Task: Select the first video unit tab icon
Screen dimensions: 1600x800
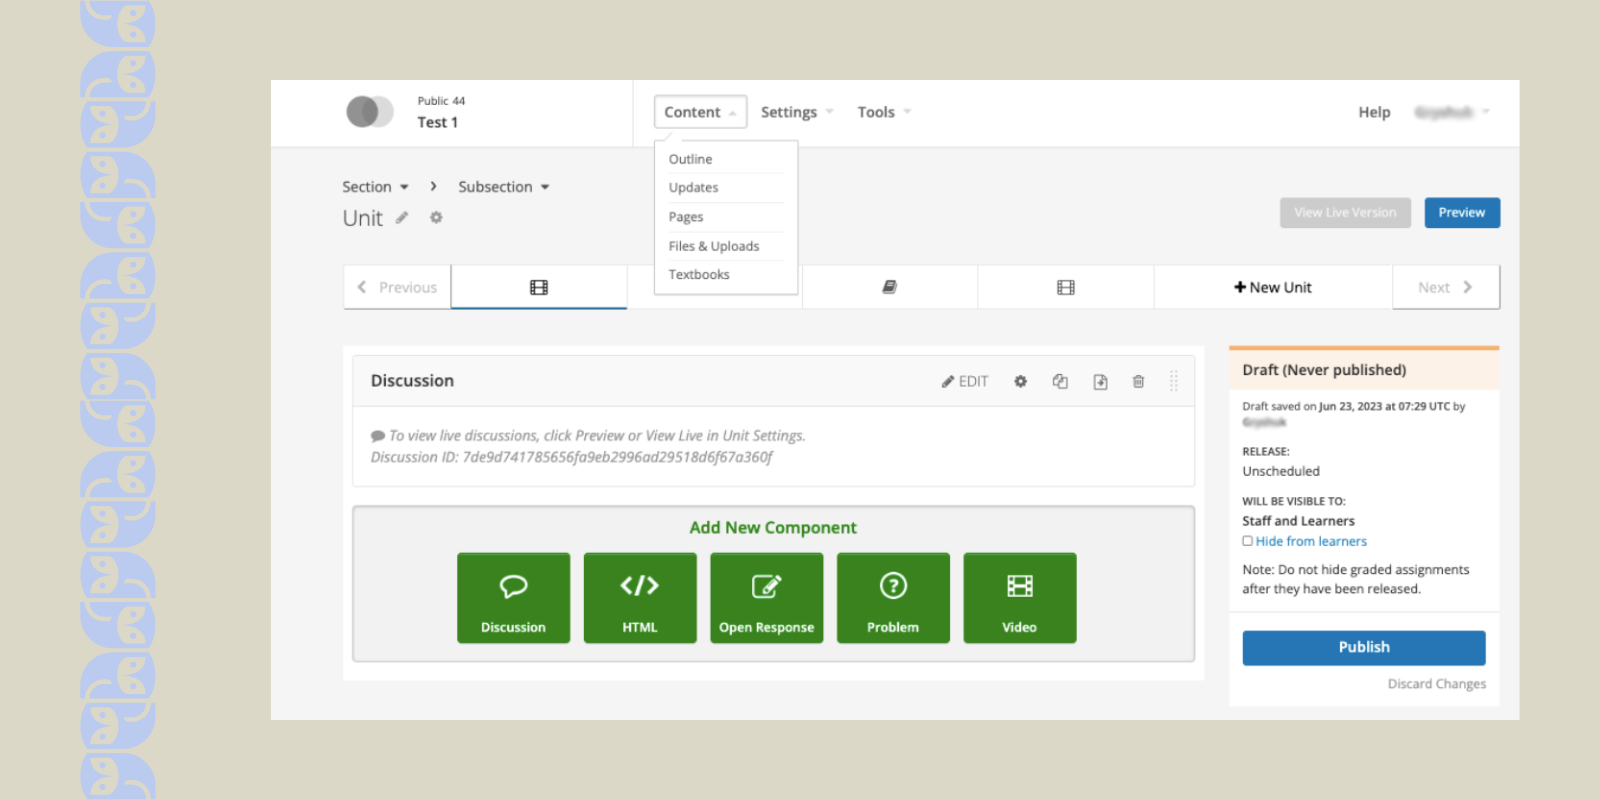Action: 539,287
